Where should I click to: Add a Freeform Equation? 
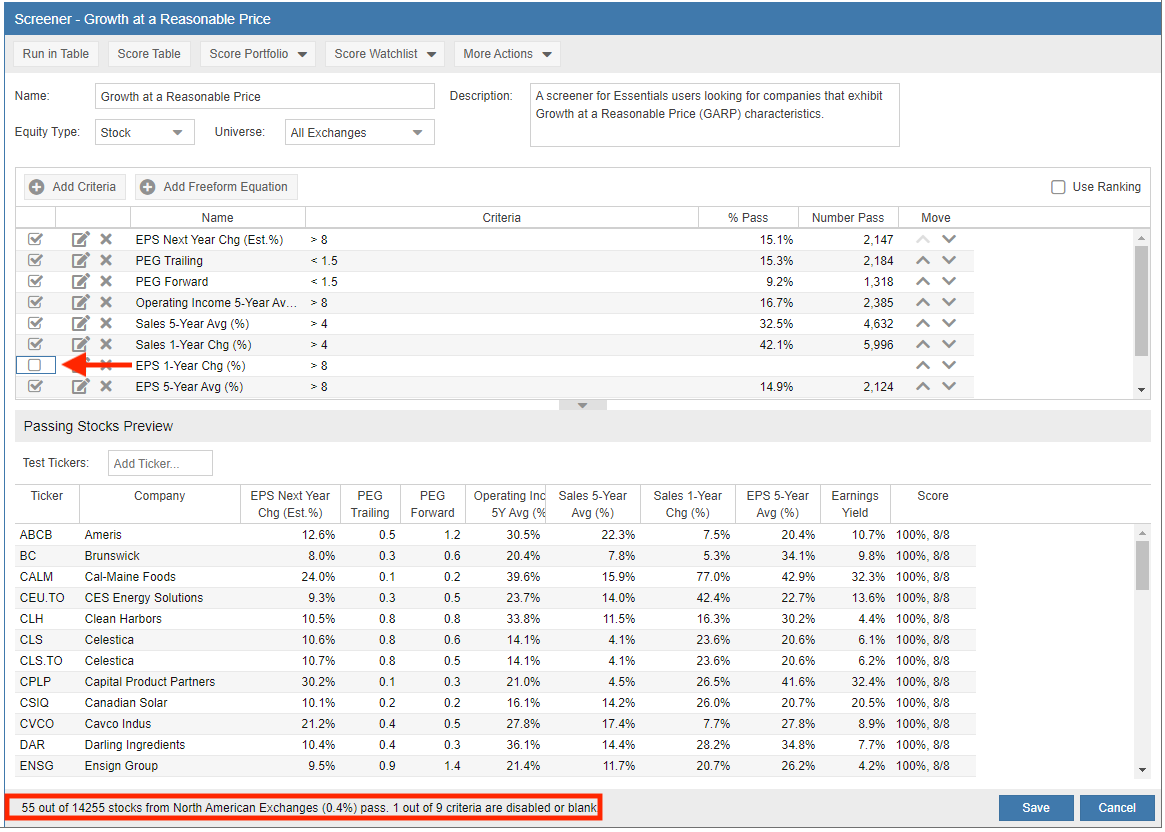tap(216, 187)
